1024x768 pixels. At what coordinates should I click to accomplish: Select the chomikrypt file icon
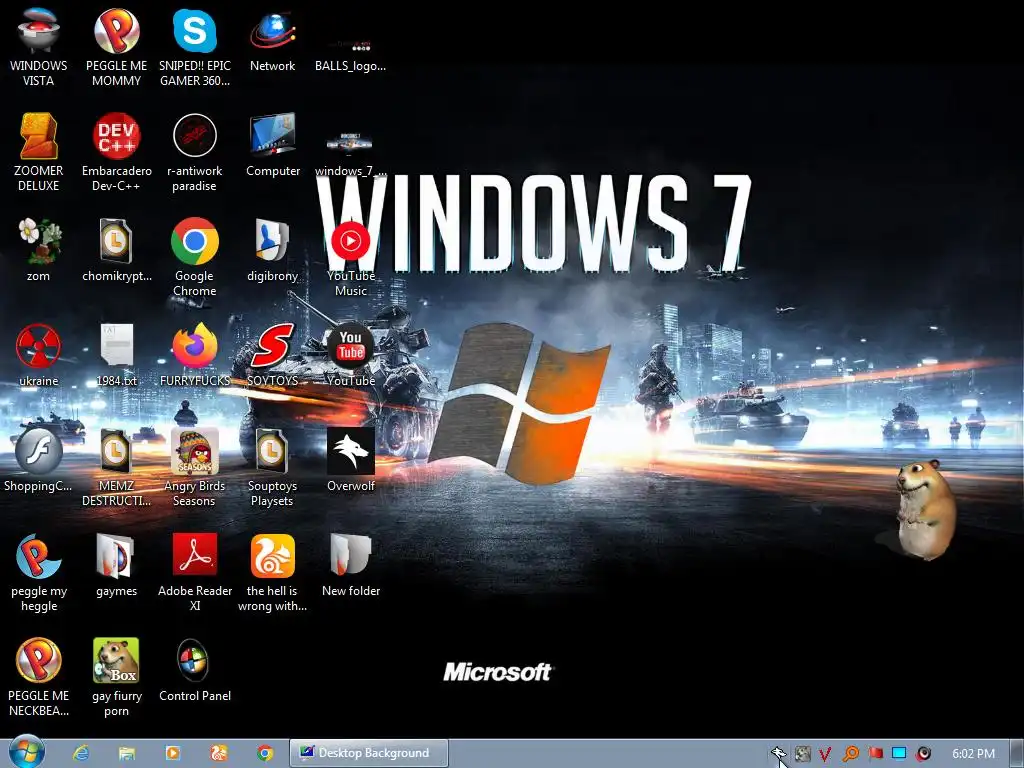[x=116, y=249]
